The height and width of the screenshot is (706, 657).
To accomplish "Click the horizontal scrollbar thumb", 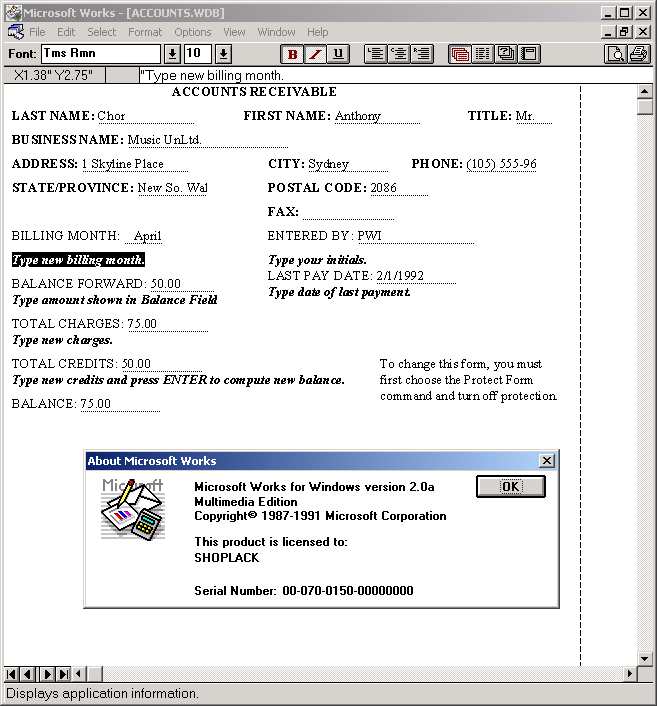I will (95, 674).
